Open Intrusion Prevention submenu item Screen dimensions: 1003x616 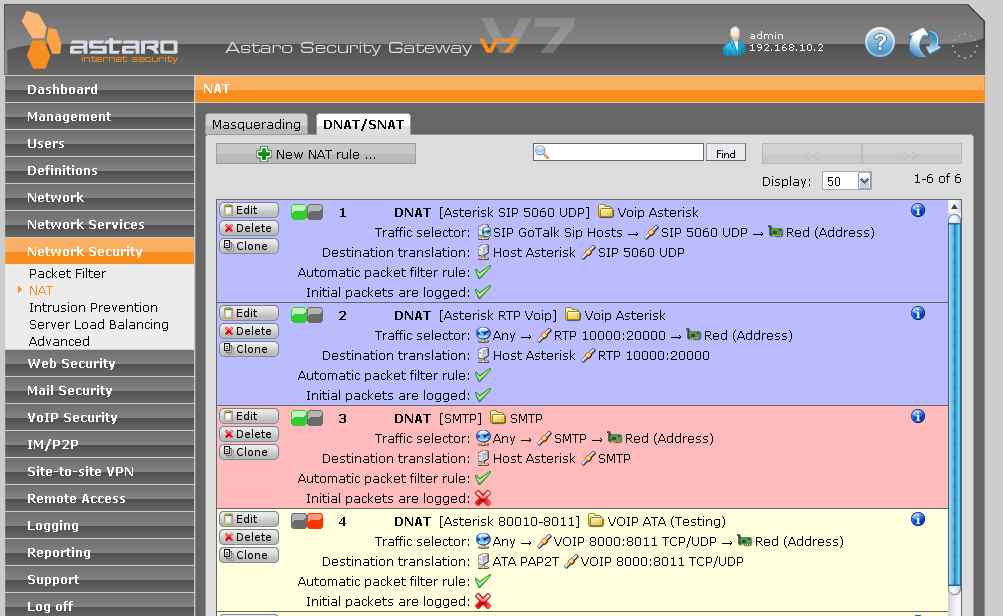click(x=93, y=307)
